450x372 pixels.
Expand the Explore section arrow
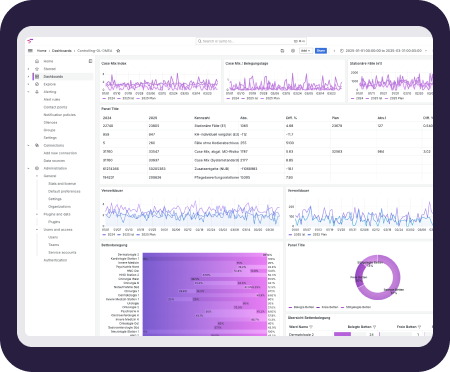click(x=28, y=84)
